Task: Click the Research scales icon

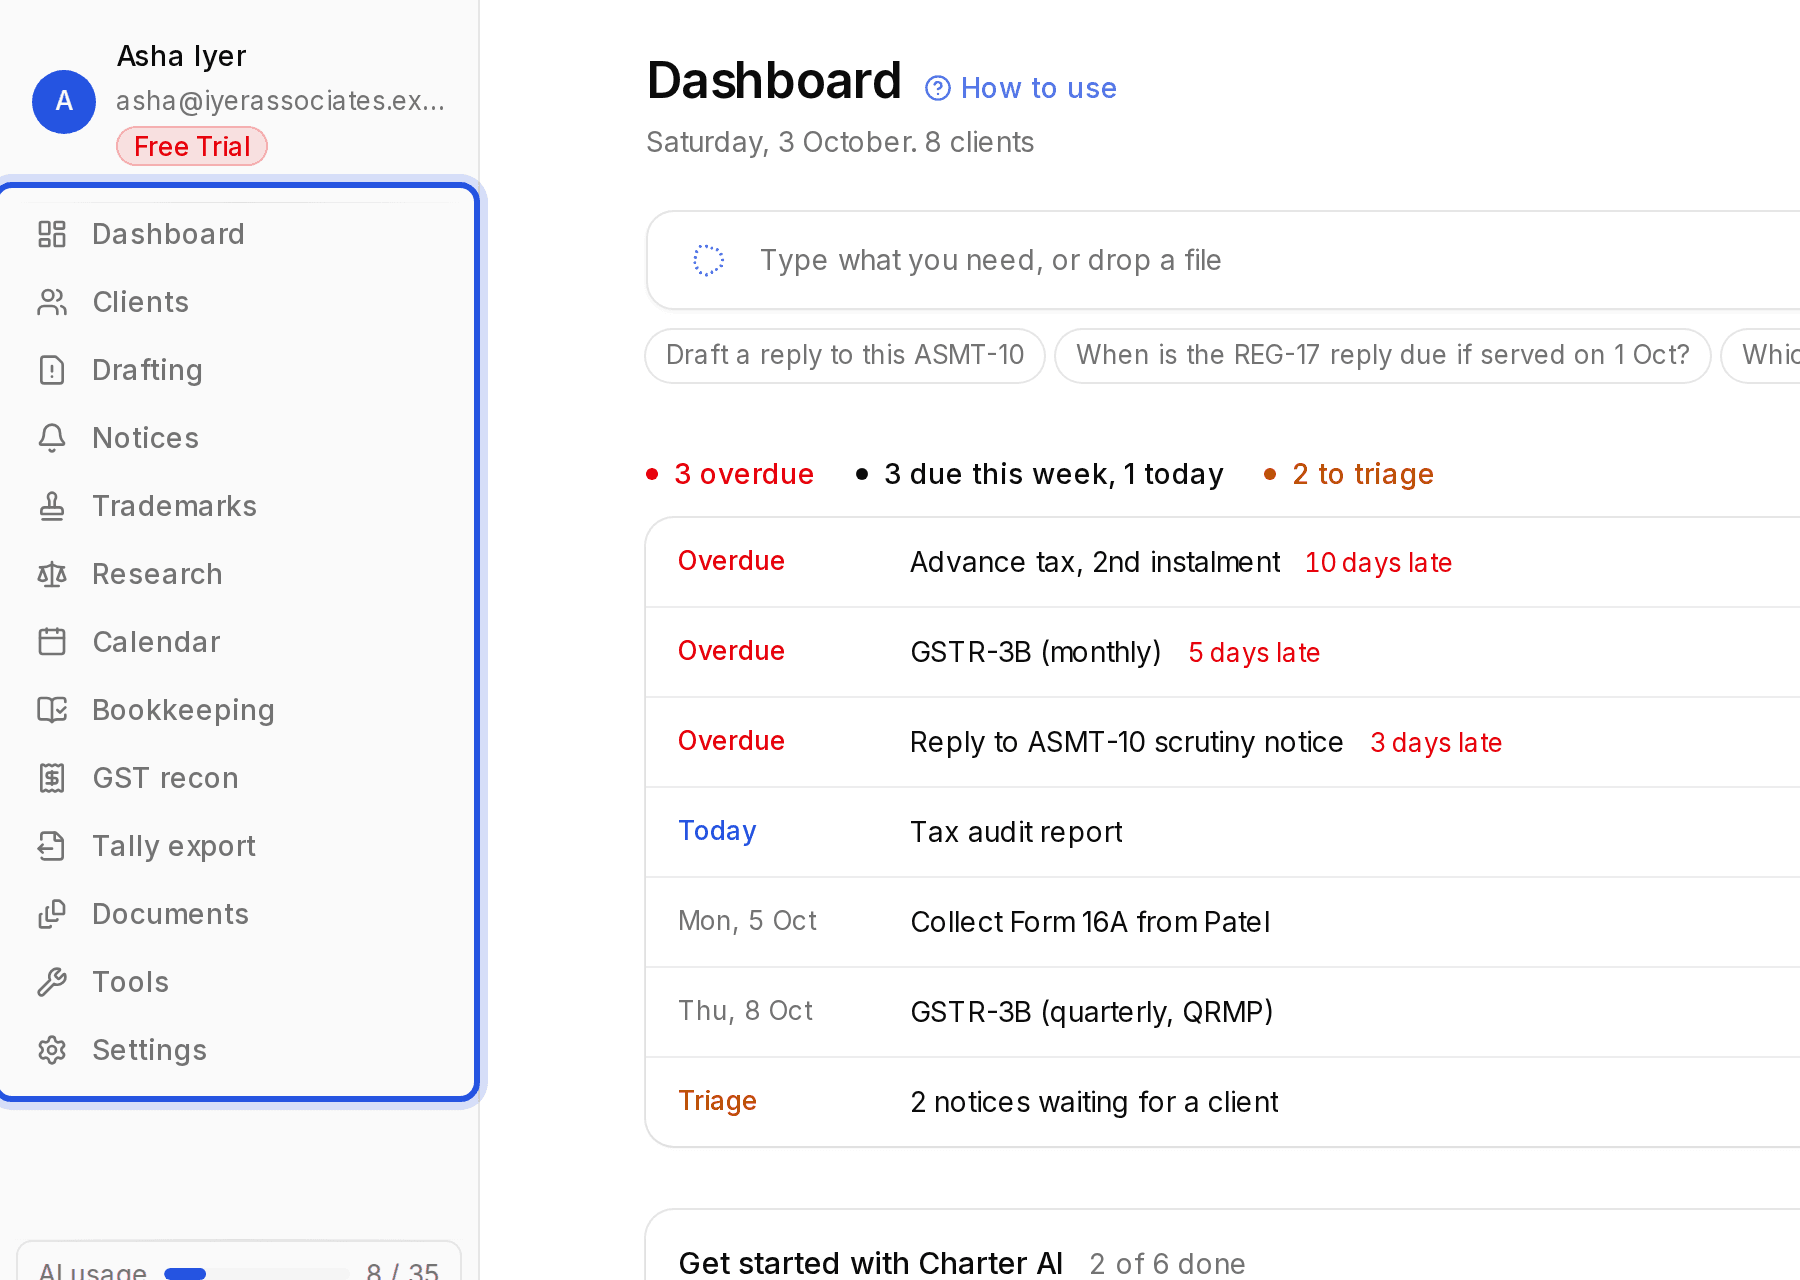Action: [x=52, y=574]
